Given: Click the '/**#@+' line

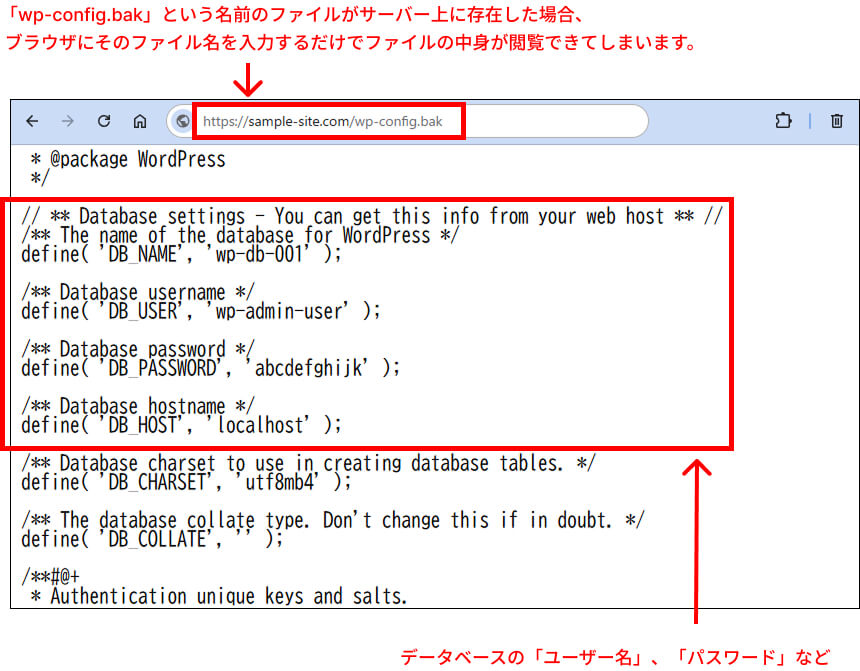Looking at the screenshot, I should (50, 577).
